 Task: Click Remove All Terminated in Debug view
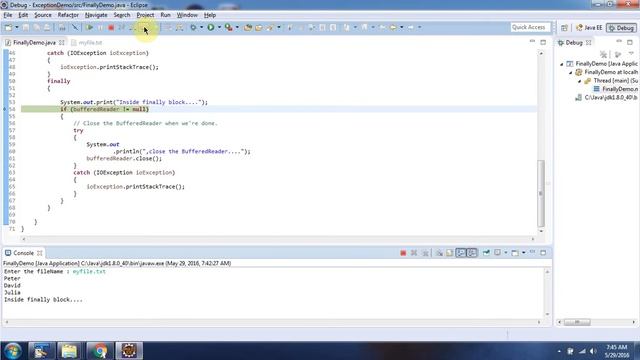tap(603, 54)
